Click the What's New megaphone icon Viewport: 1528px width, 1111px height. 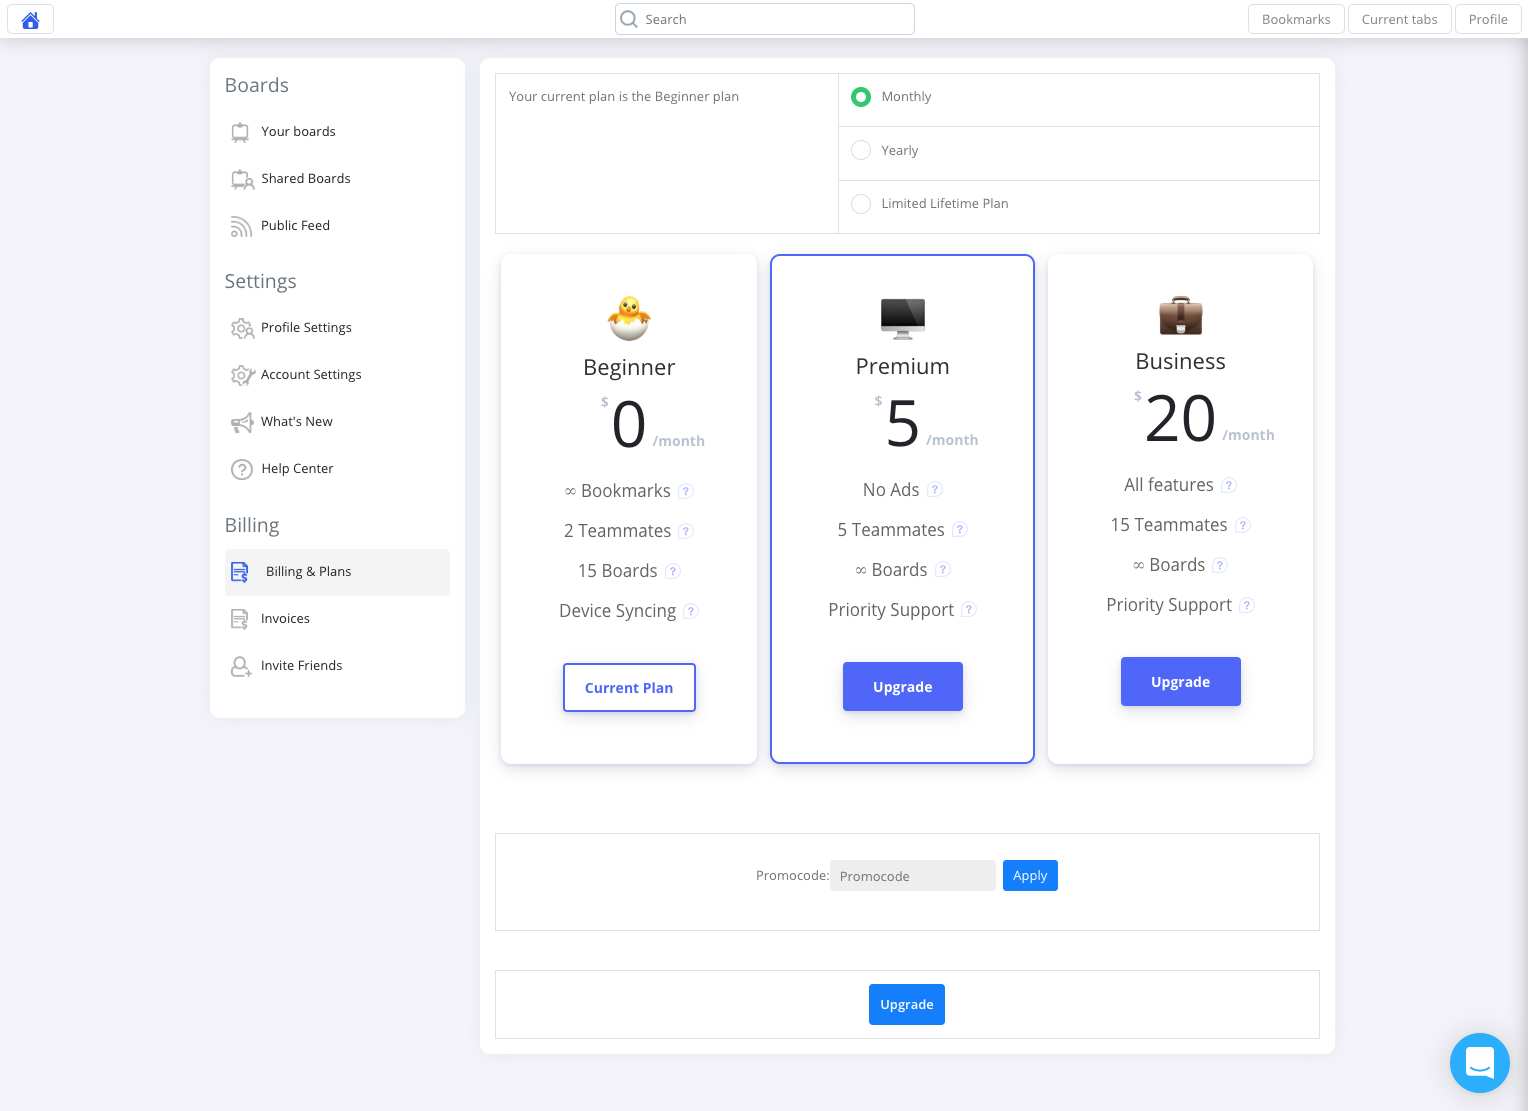point(242,422)
